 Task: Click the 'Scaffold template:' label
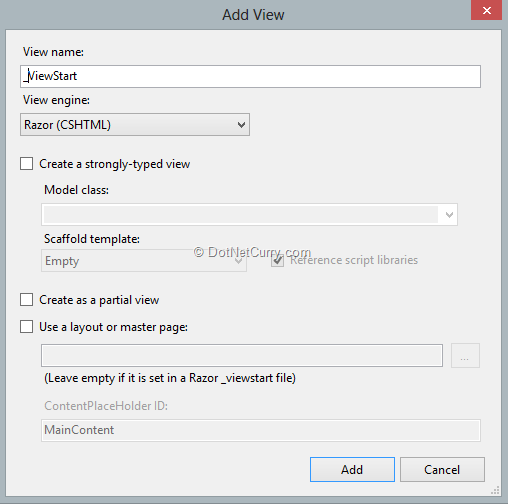[92, 239]
